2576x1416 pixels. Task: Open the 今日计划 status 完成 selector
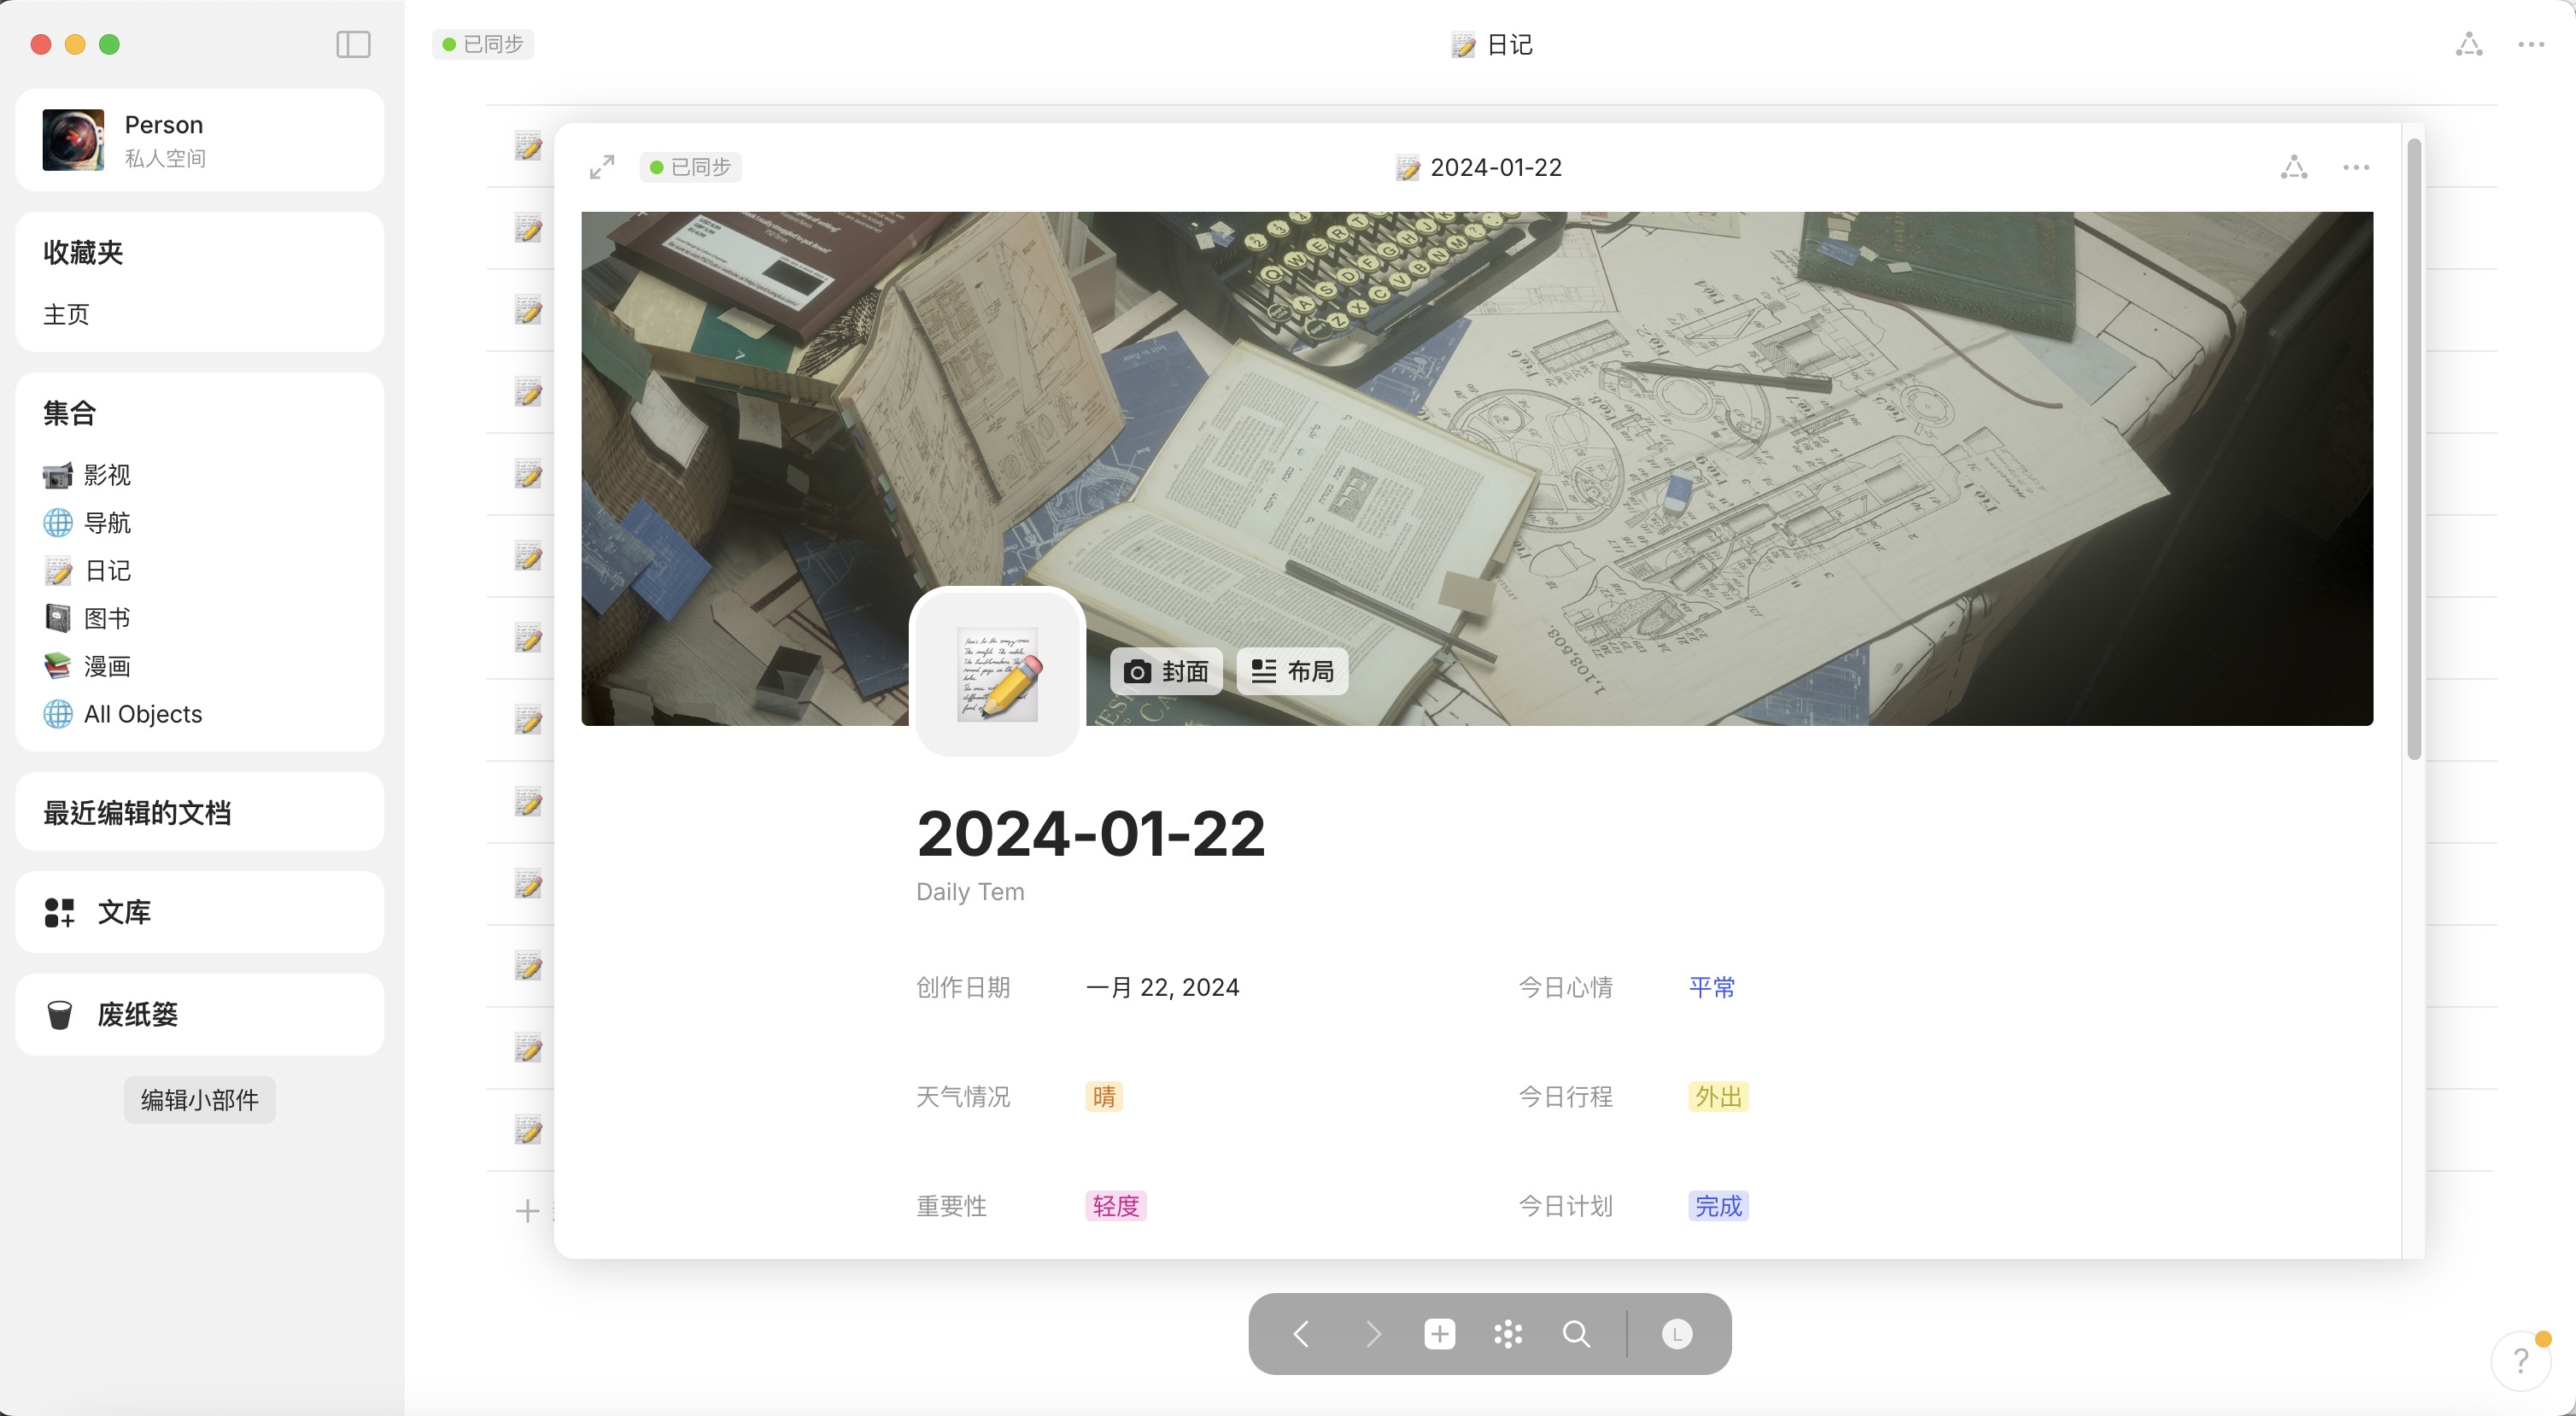[1717, 1205]
